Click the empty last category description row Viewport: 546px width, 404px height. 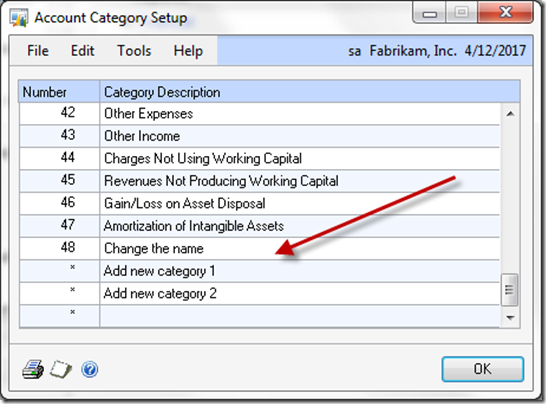click(x=299, y=316)
